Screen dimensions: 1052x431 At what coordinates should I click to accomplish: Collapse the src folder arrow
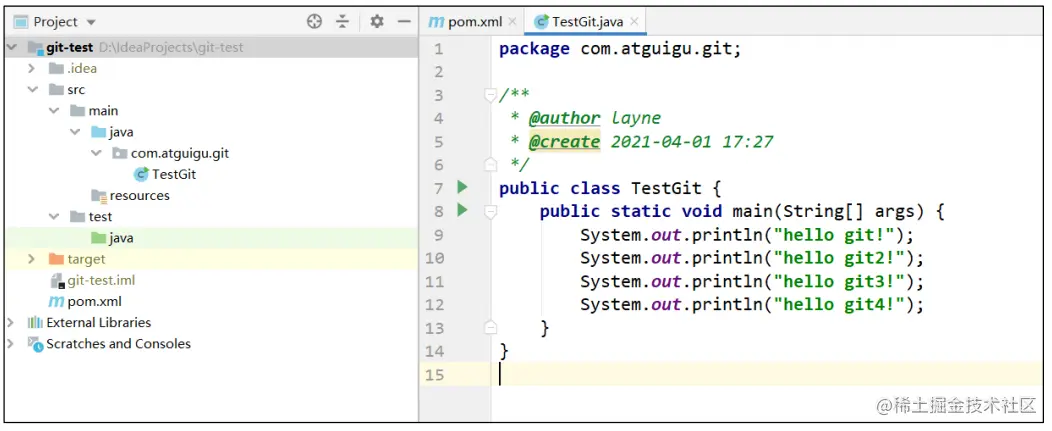[x=32, y=90]
